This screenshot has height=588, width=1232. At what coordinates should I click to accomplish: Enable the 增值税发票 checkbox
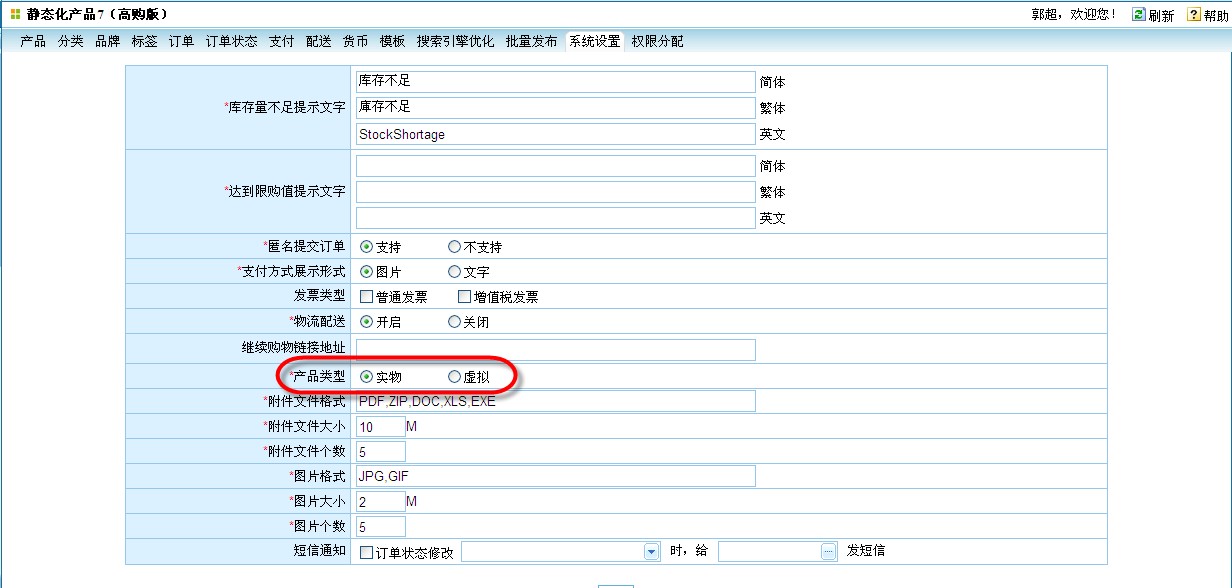coord(464,297)
